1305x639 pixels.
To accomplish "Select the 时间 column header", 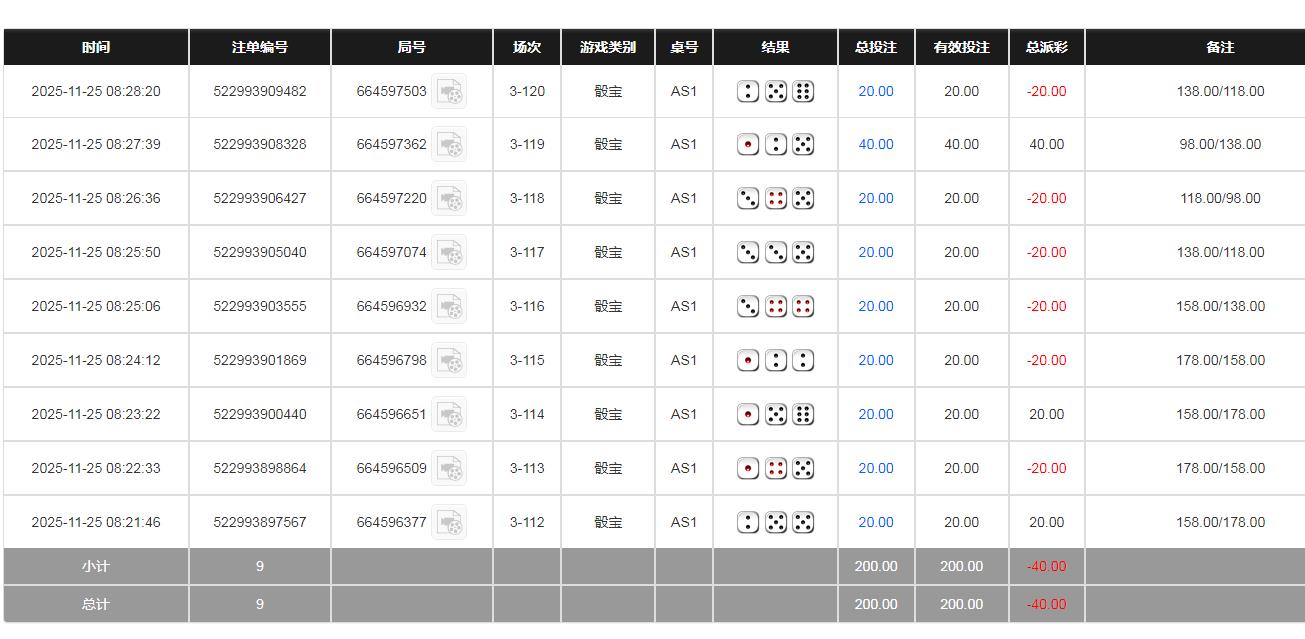I will click(x=96, y=47).
